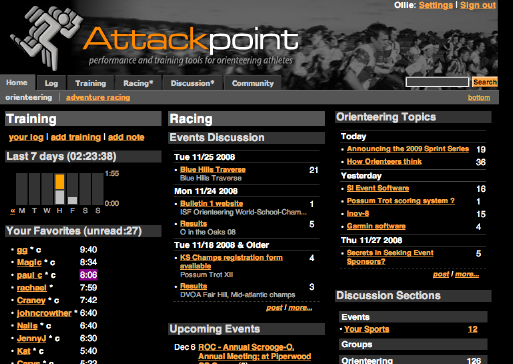
Task: Open Secrets in Seeking Event Sponsors topic
Action: pyautogui.click(x=390, y=257)
